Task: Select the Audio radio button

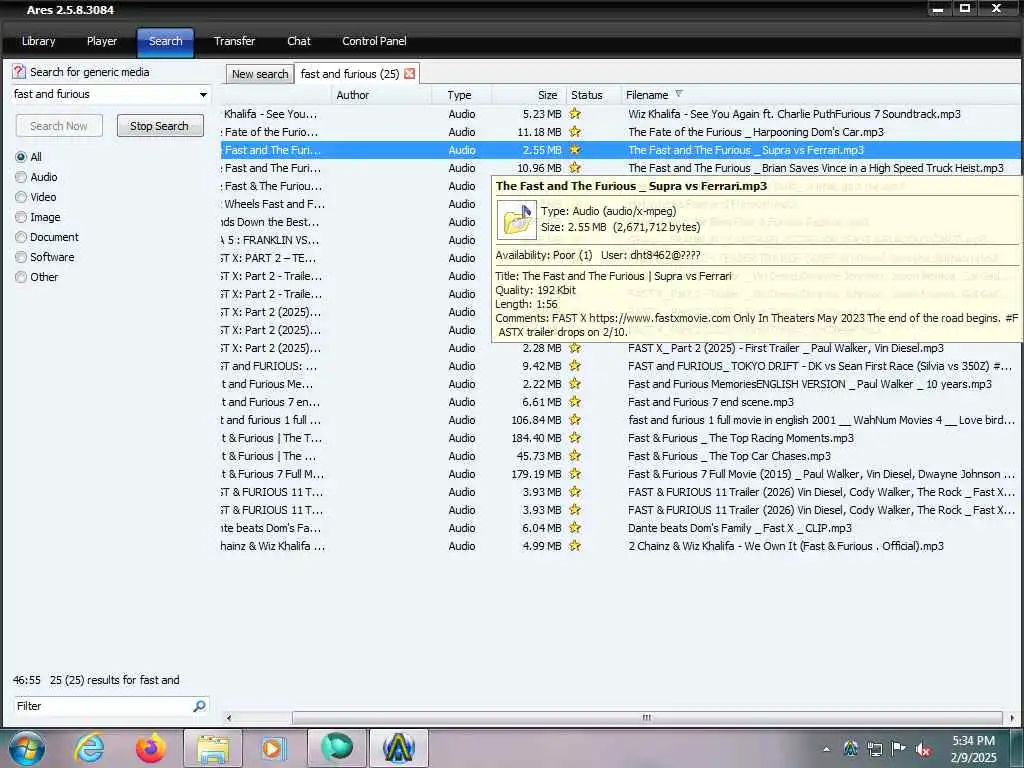Action: point(21,177)
